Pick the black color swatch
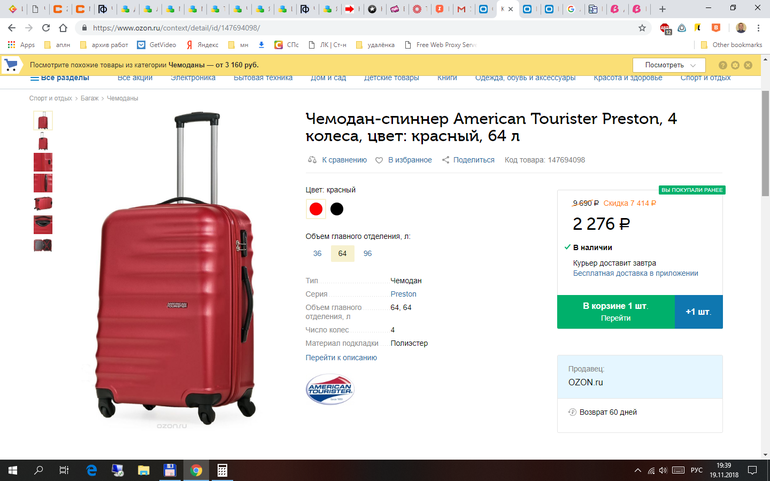Image resolution: width=770 pixels, height=481 pixels. [337, 209]
